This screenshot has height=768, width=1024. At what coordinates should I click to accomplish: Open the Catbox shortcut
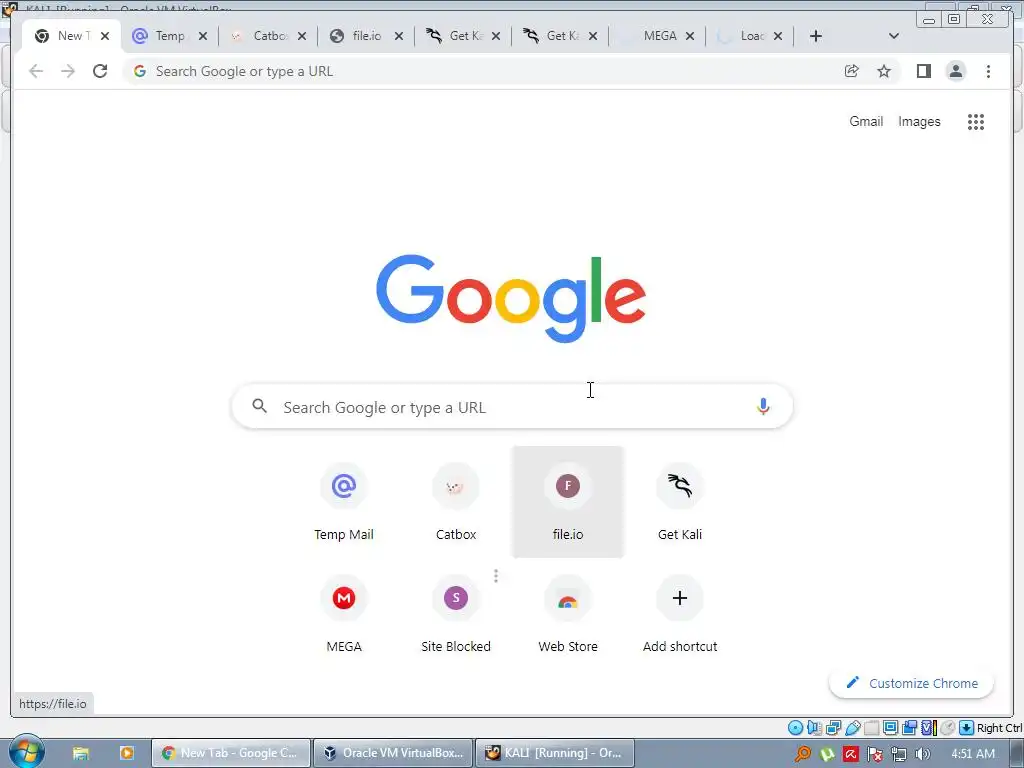tap(456, 502)
